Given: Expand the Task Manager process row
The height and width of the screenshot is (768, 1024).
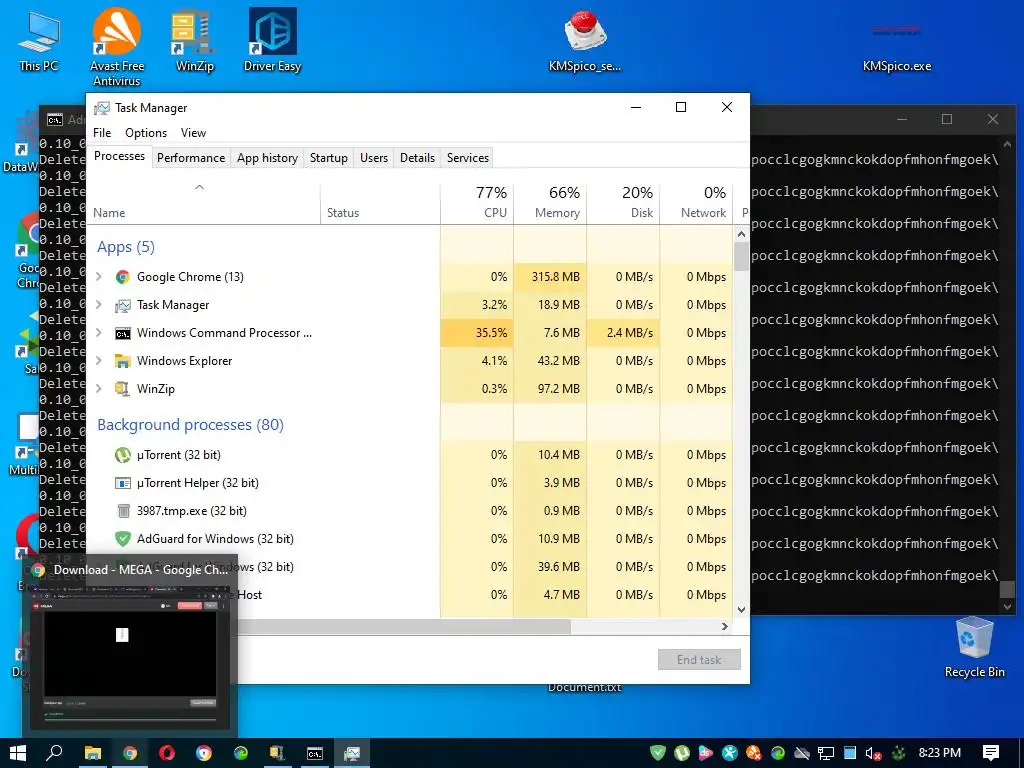Looking at the screenshot, I should [x=99, y=305].
